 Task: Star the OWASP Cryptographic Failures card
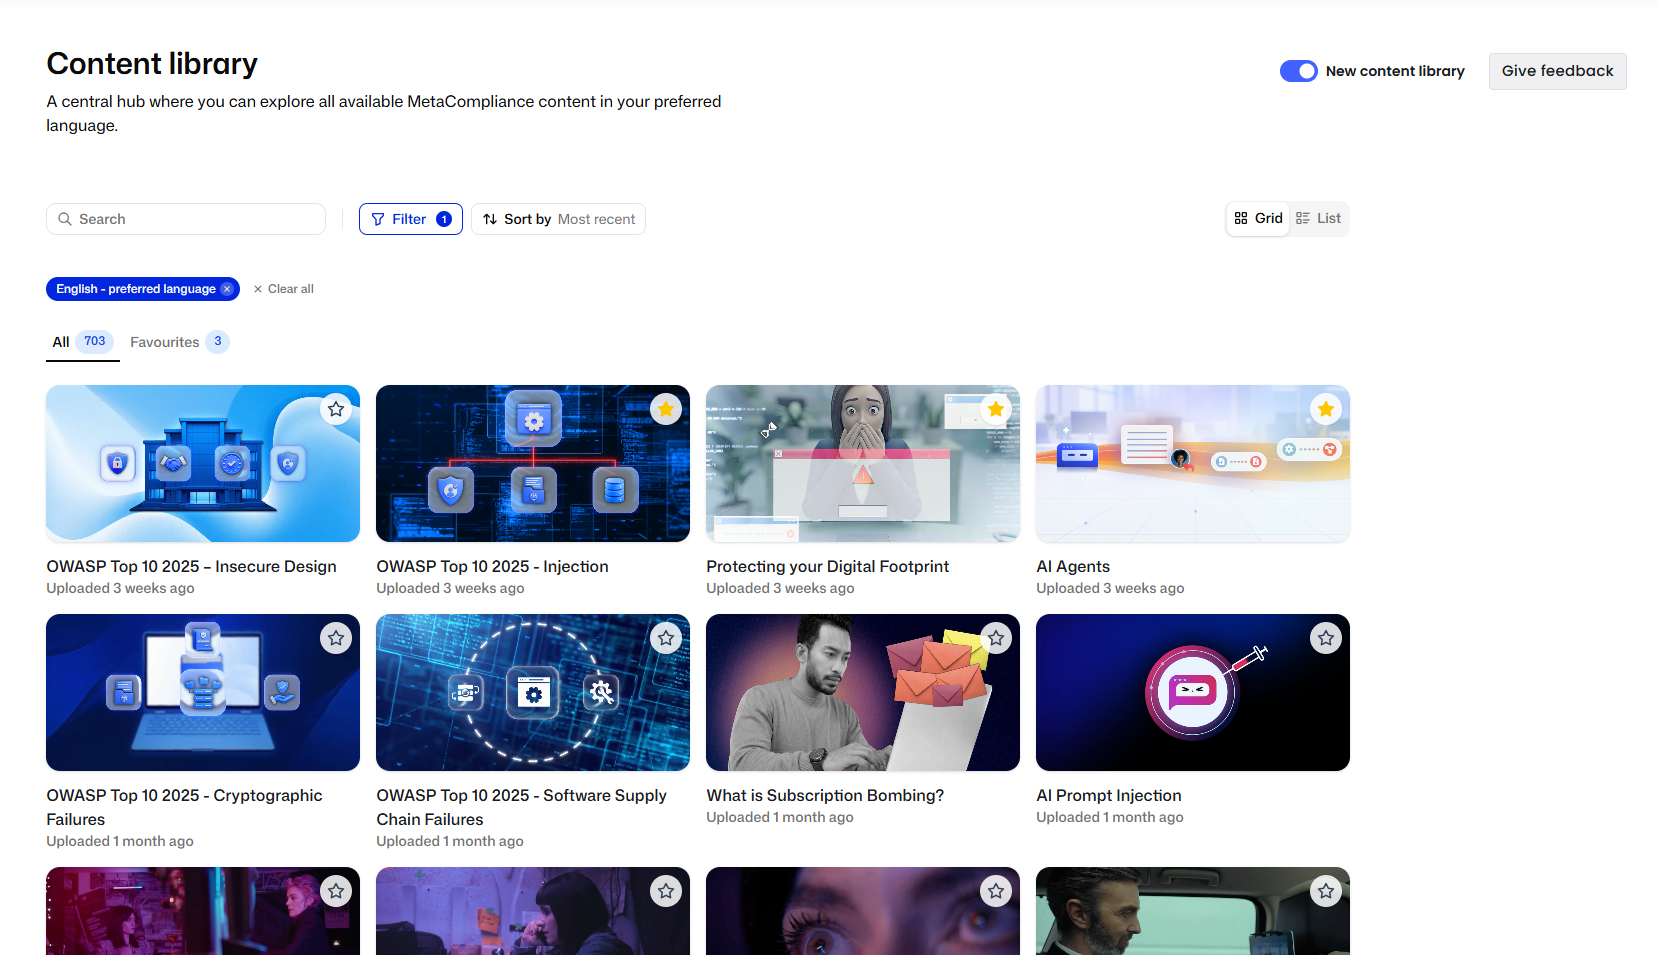tap(336, 638)
